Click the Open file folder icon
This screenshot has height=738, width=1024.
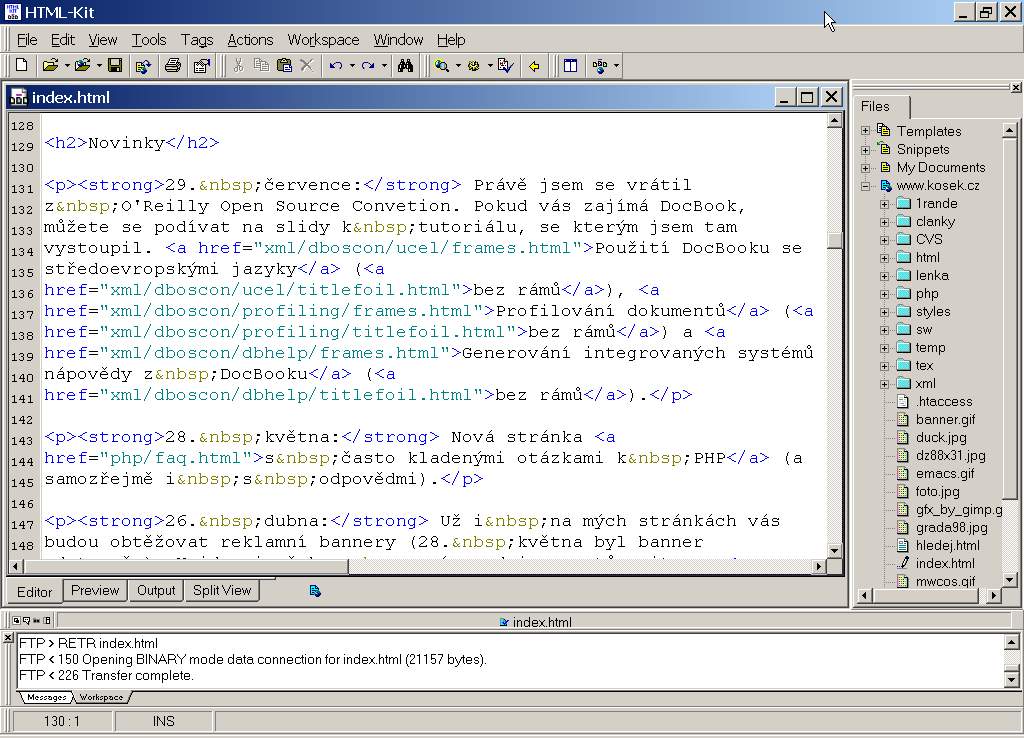pos(50,65)
